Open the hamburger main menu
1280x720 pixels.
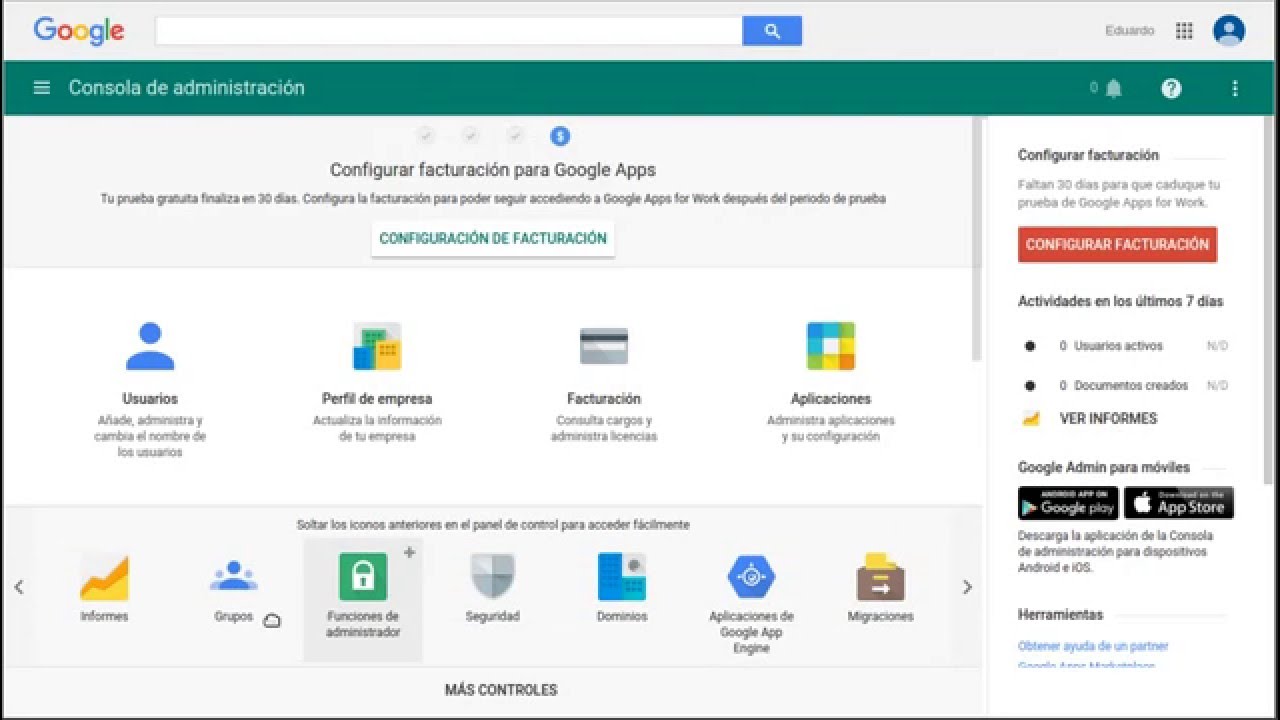[x=41, y=88]
